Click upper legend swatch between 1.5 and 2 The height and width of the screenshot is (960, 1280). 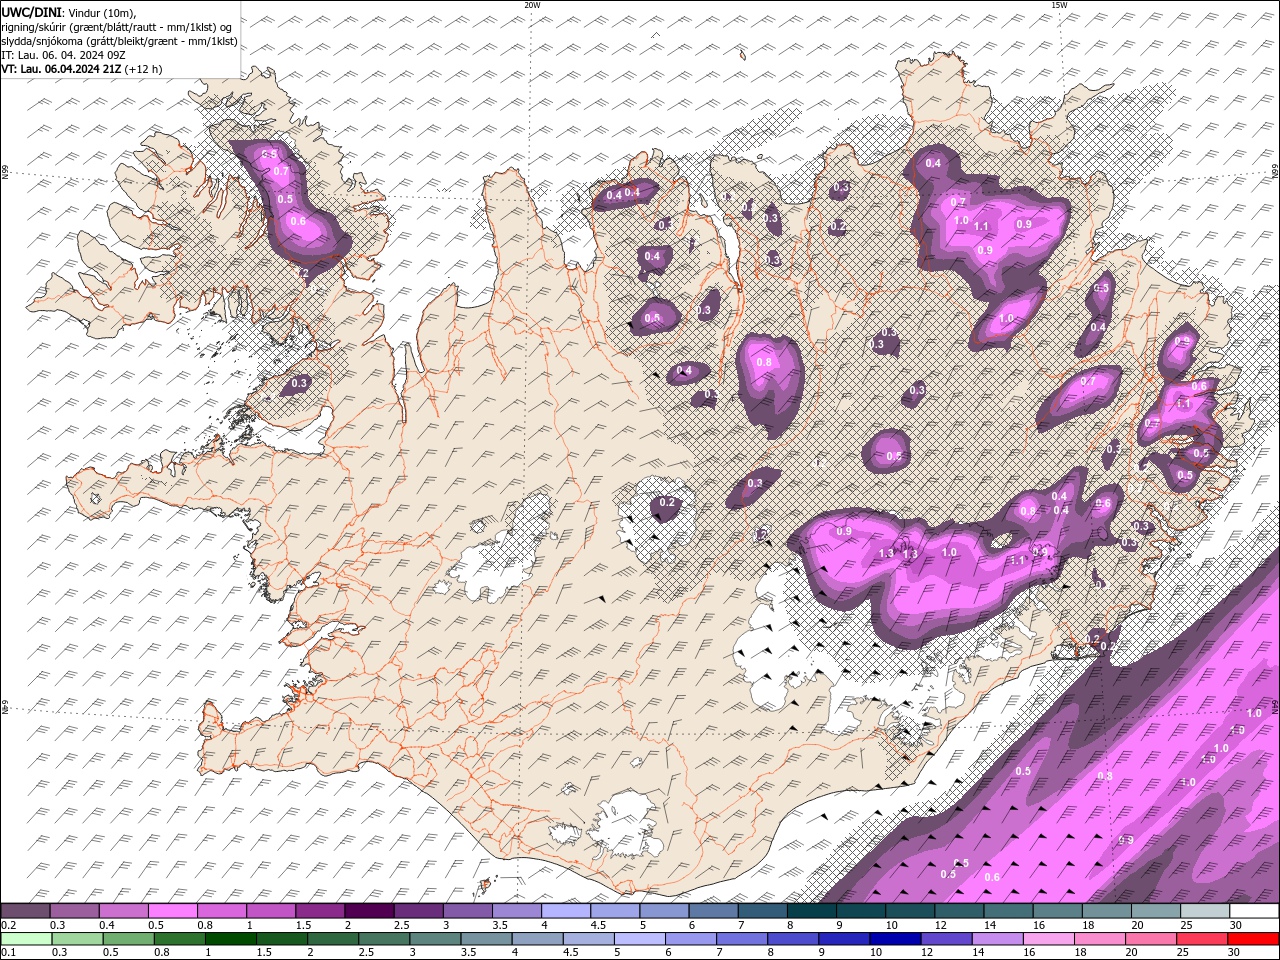click(x=320, y=911)
